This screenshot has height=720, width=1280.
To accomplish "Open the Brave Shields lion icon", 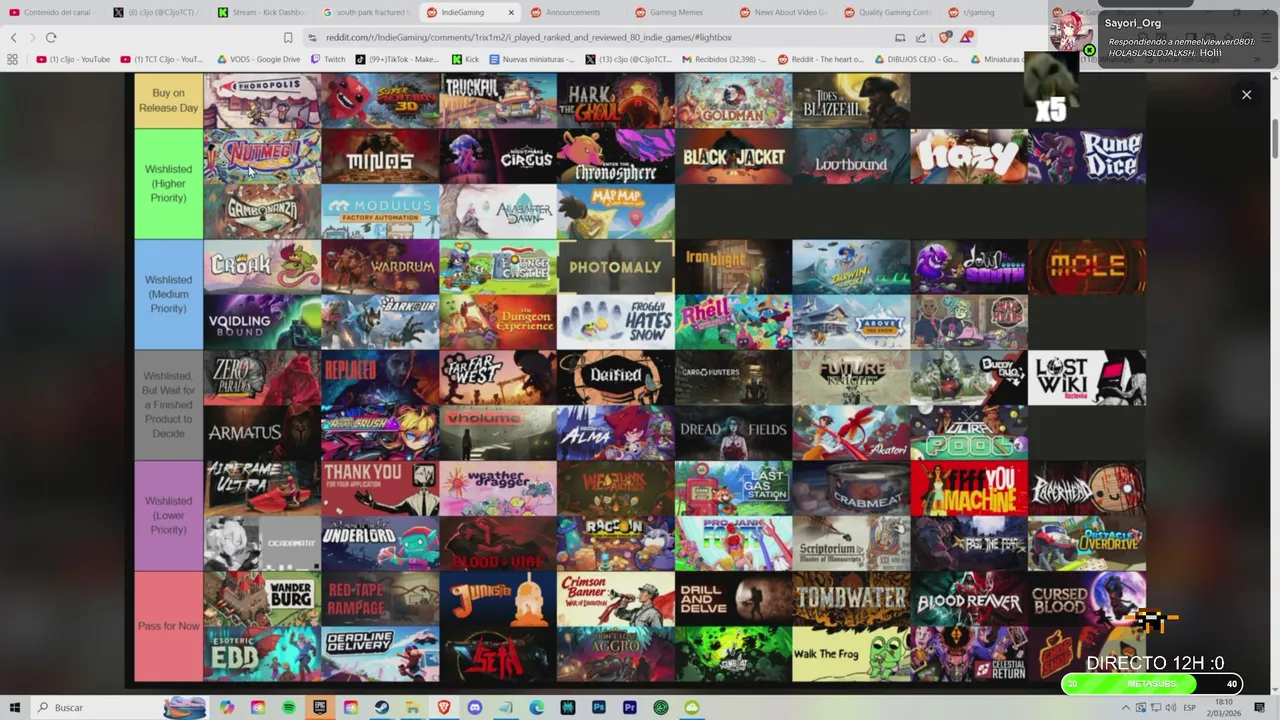I will tap(945, 37).
